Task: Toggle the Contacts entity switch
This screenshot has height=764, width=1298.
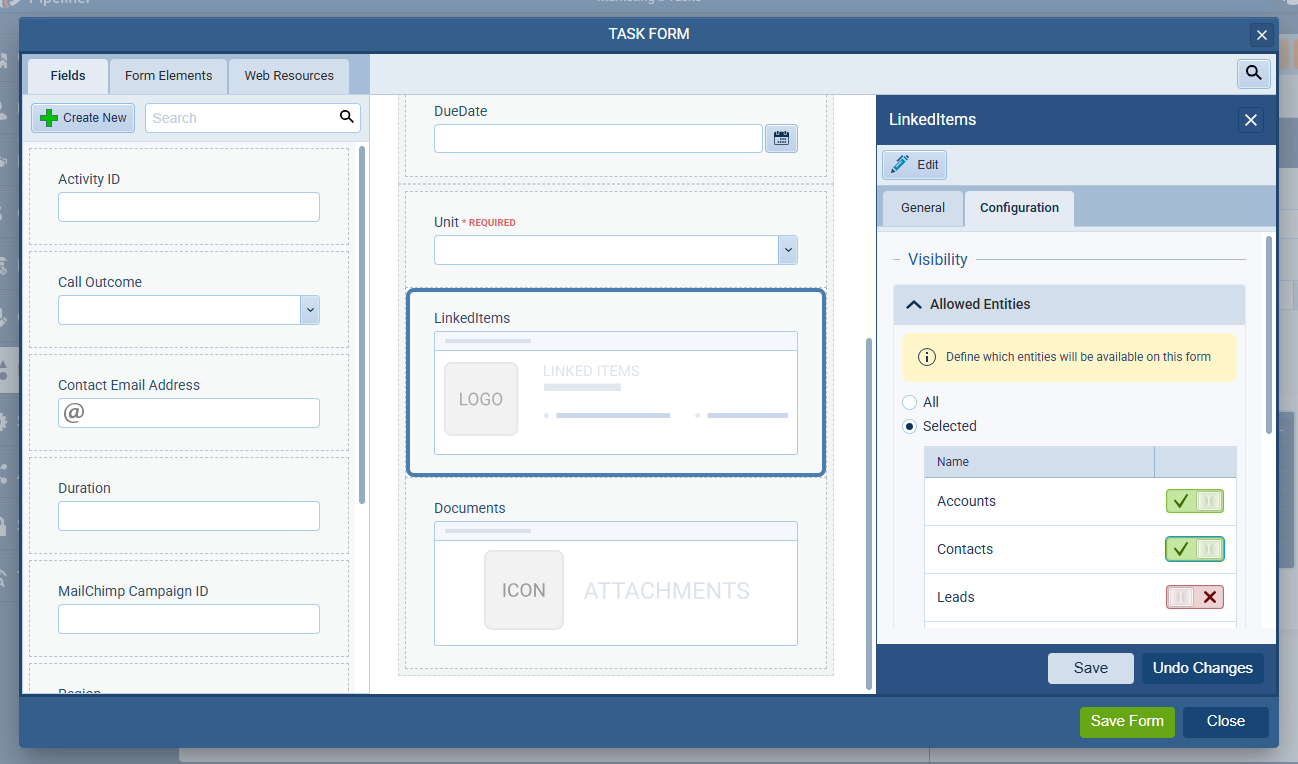Action: 1194,549
